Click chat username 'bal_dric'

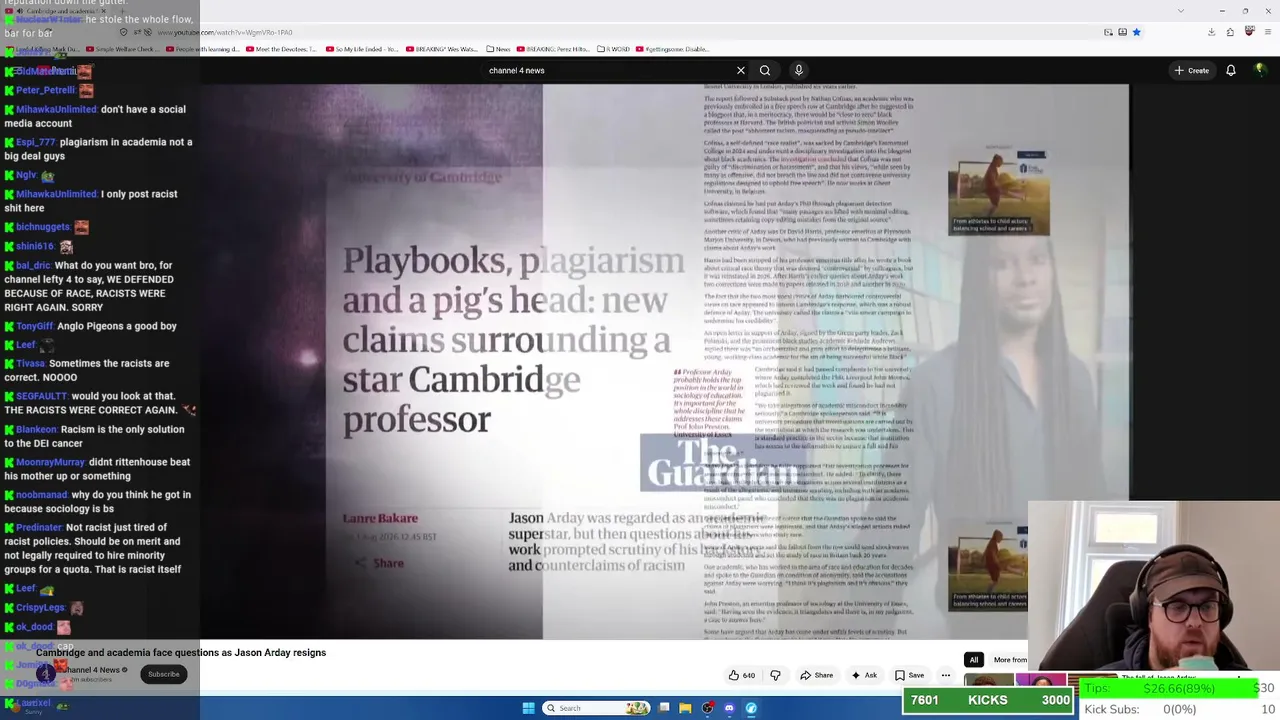click(33, 266)
